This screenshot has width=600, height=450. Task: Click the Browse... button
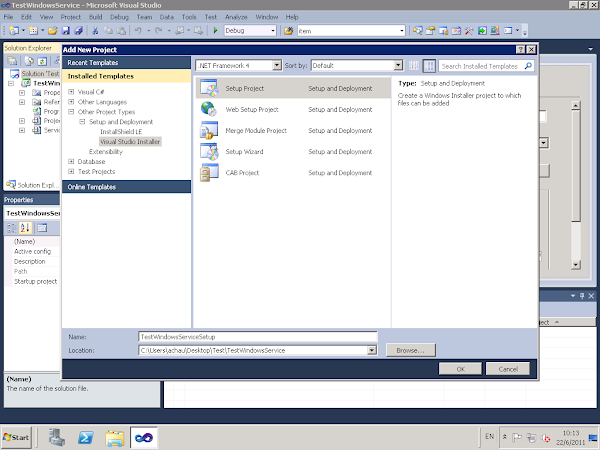pos(411,350)
